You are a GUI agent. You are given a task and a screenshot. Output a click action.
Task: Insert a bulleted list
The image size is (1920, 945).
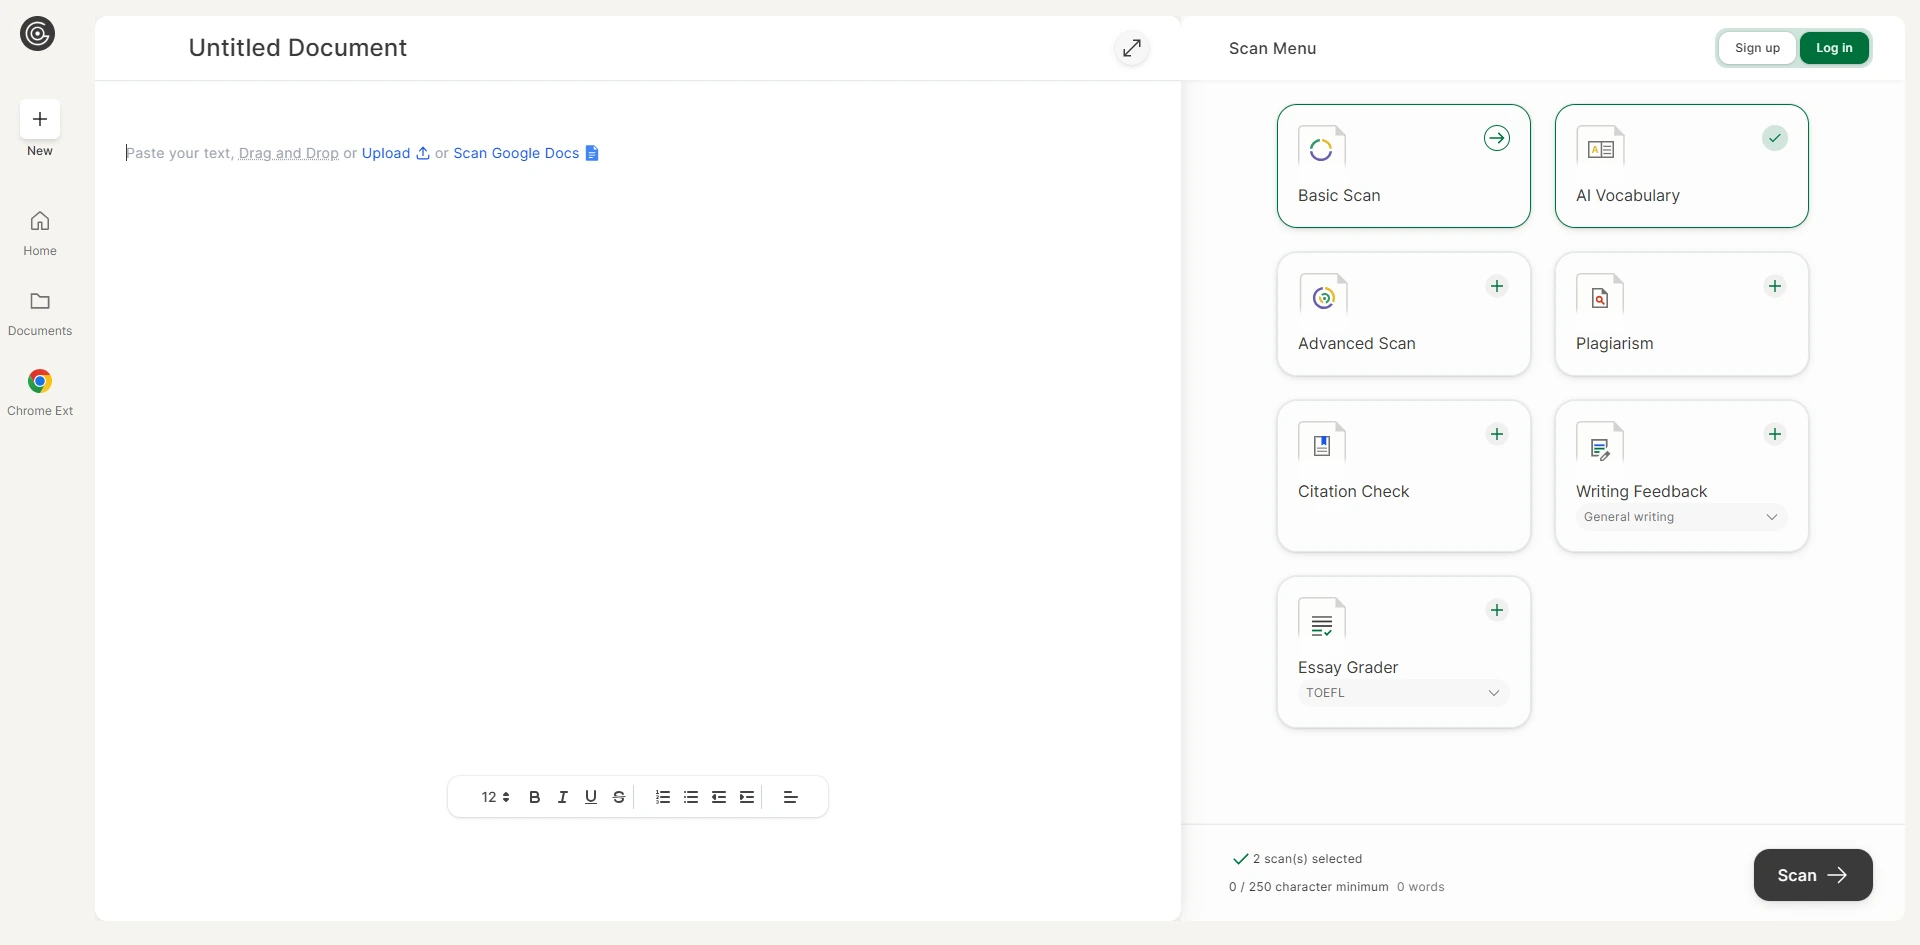(x=691, y=797)
